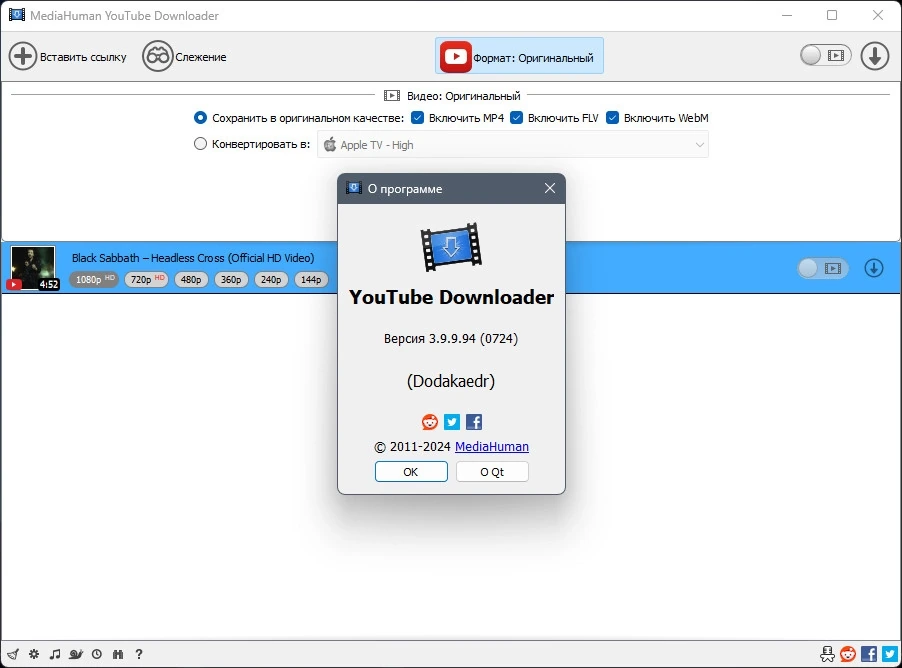Click the YouTube Downloader film-strip logo
902x668 pixels.
[451, 247]
